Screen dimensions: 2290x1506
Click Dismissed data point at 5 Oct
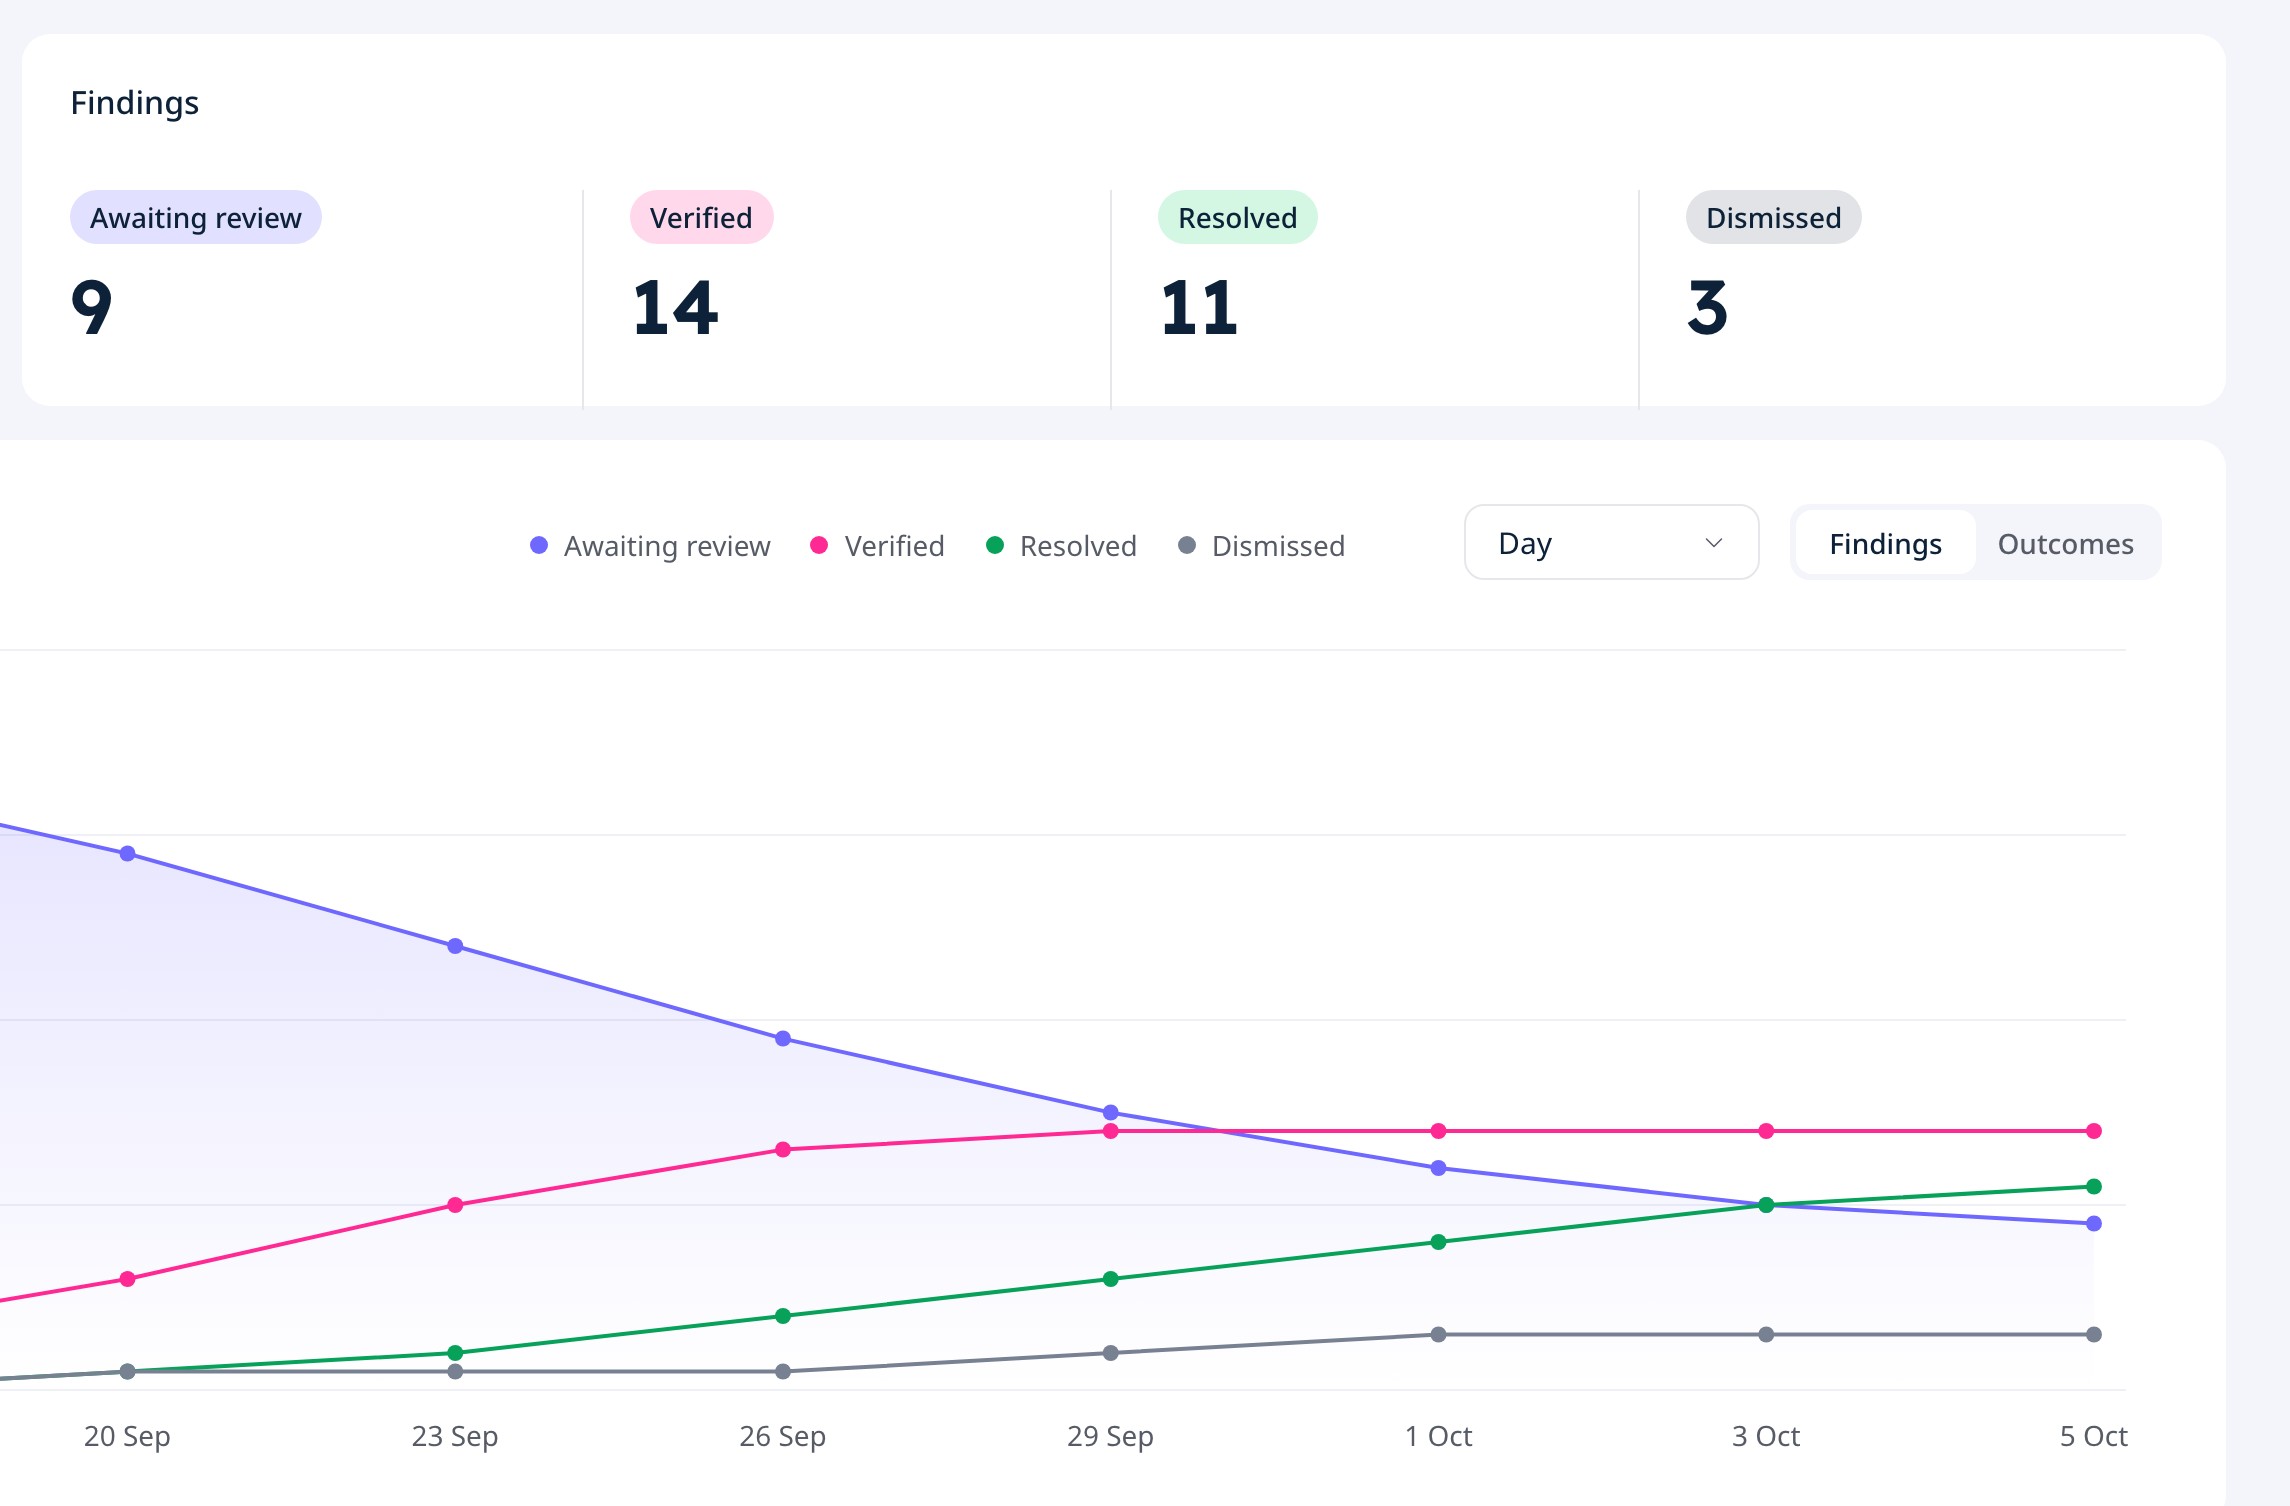[2094, 1335]
